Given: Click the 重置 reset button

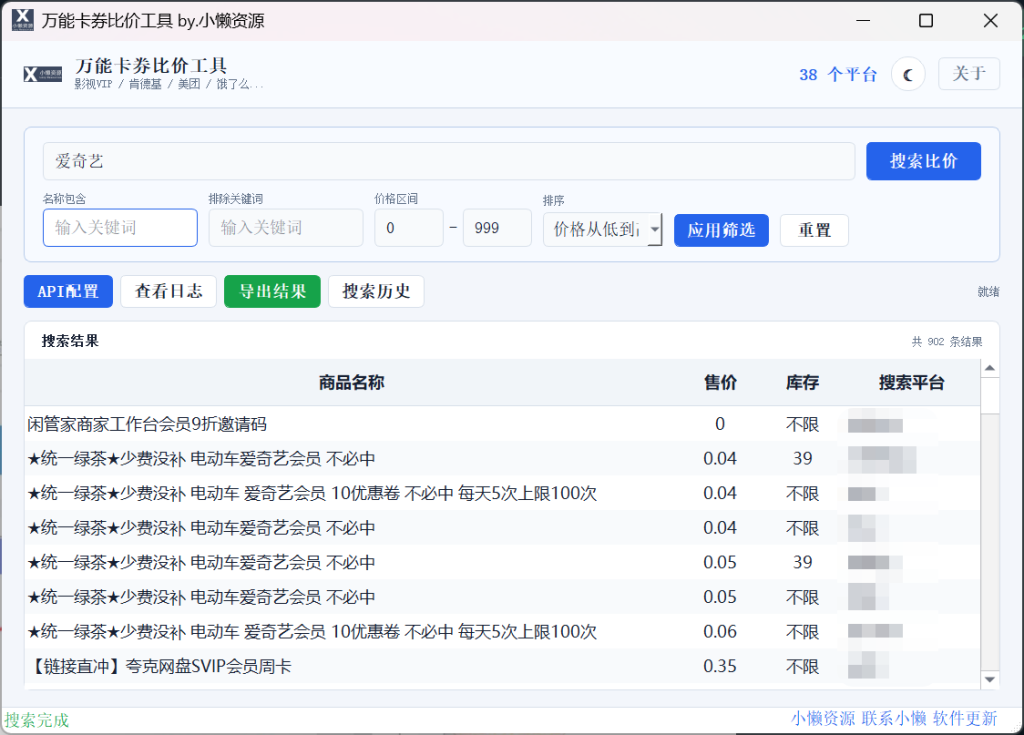Looking at the screenshot, I should (814, 230).
